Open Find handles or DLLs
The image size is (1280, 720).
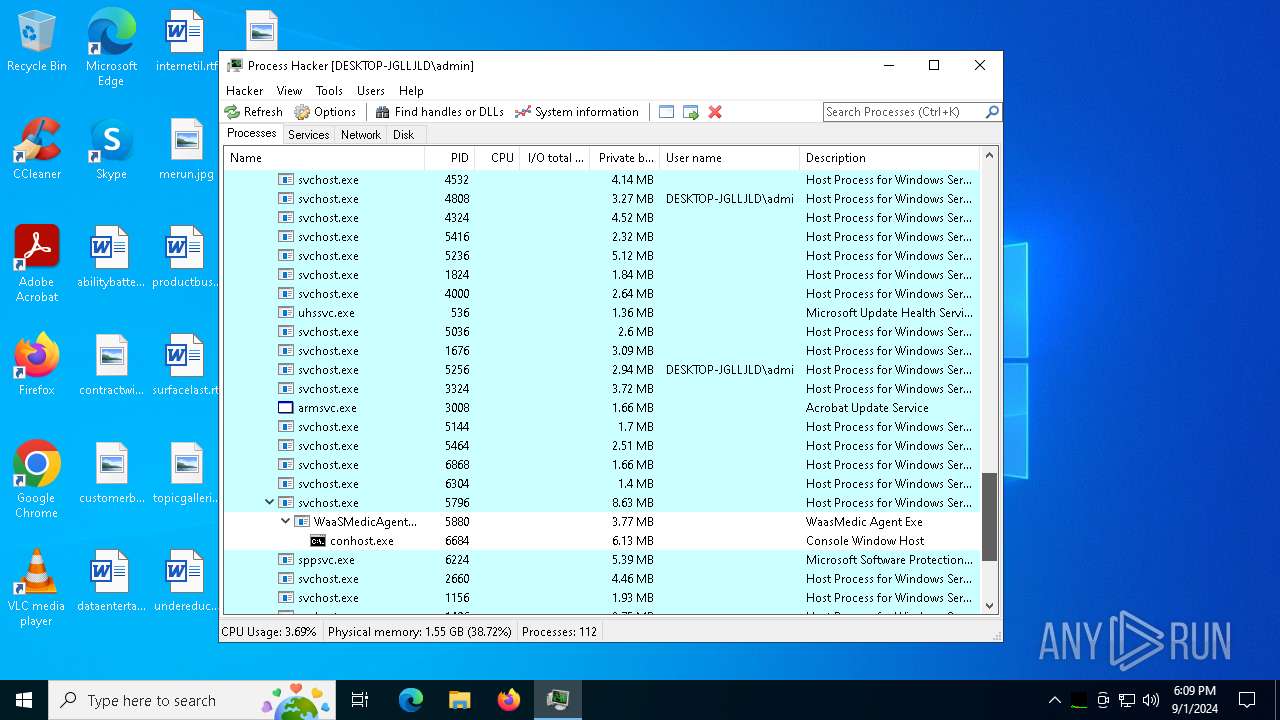(439, 112)
